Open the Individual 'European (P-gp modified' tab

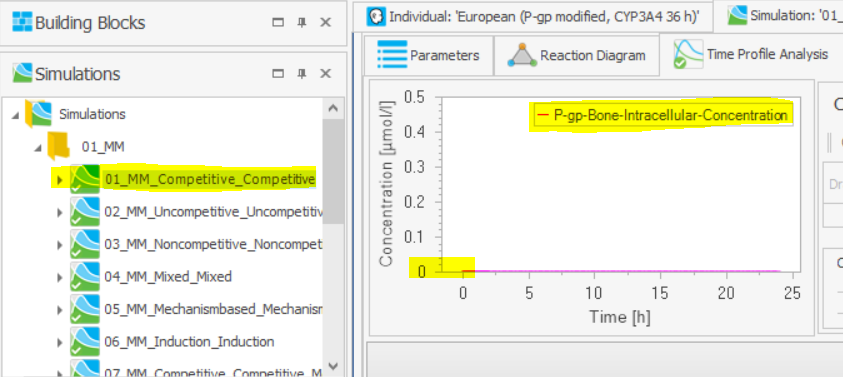(x=533, y=17)
